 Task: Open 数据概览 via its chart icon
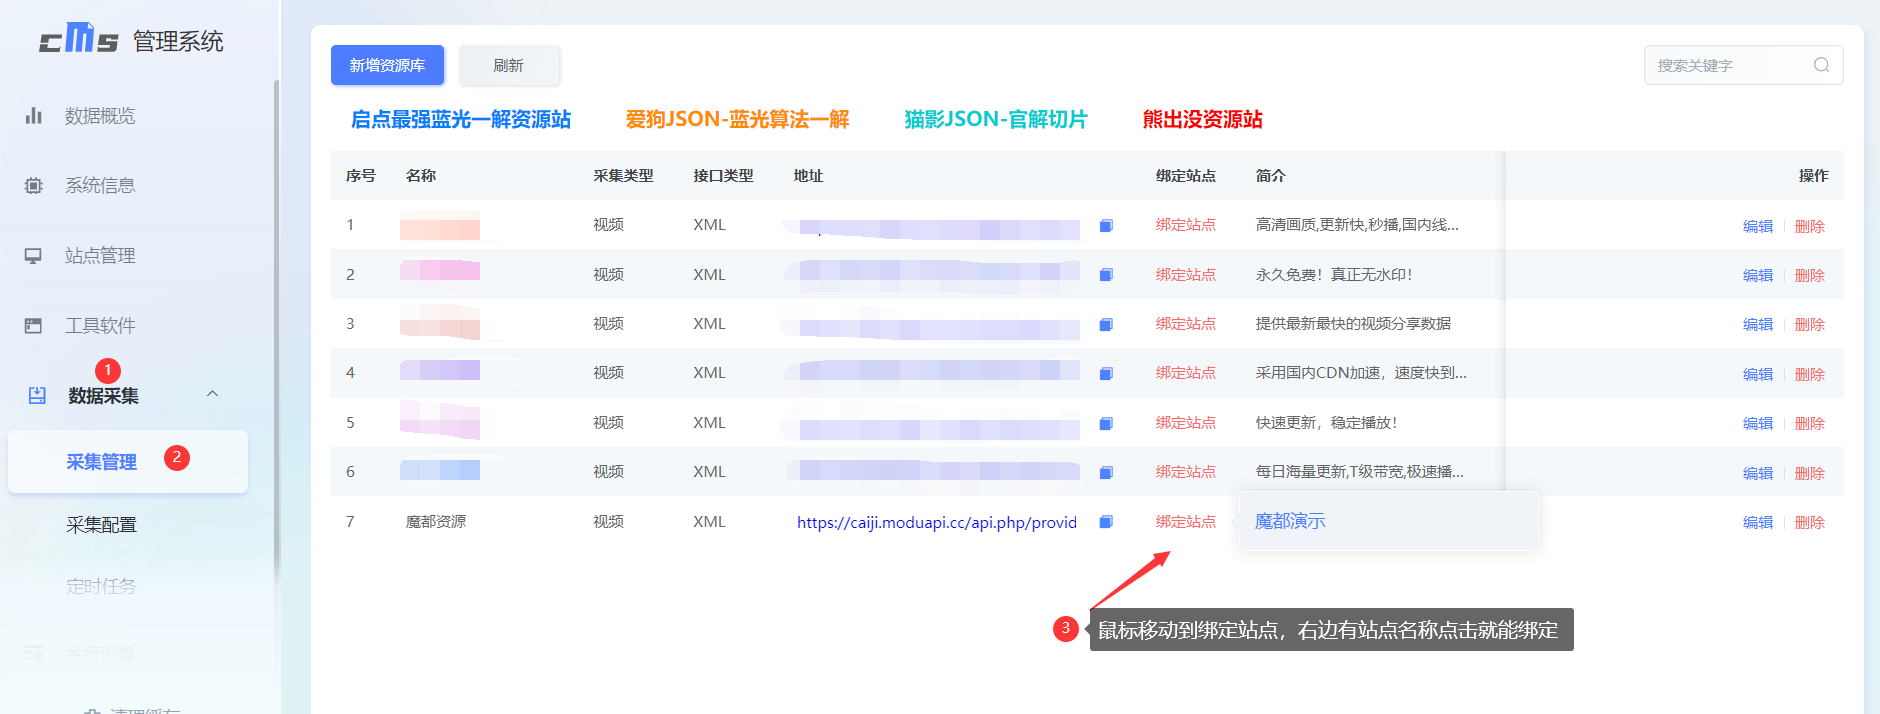34,116
